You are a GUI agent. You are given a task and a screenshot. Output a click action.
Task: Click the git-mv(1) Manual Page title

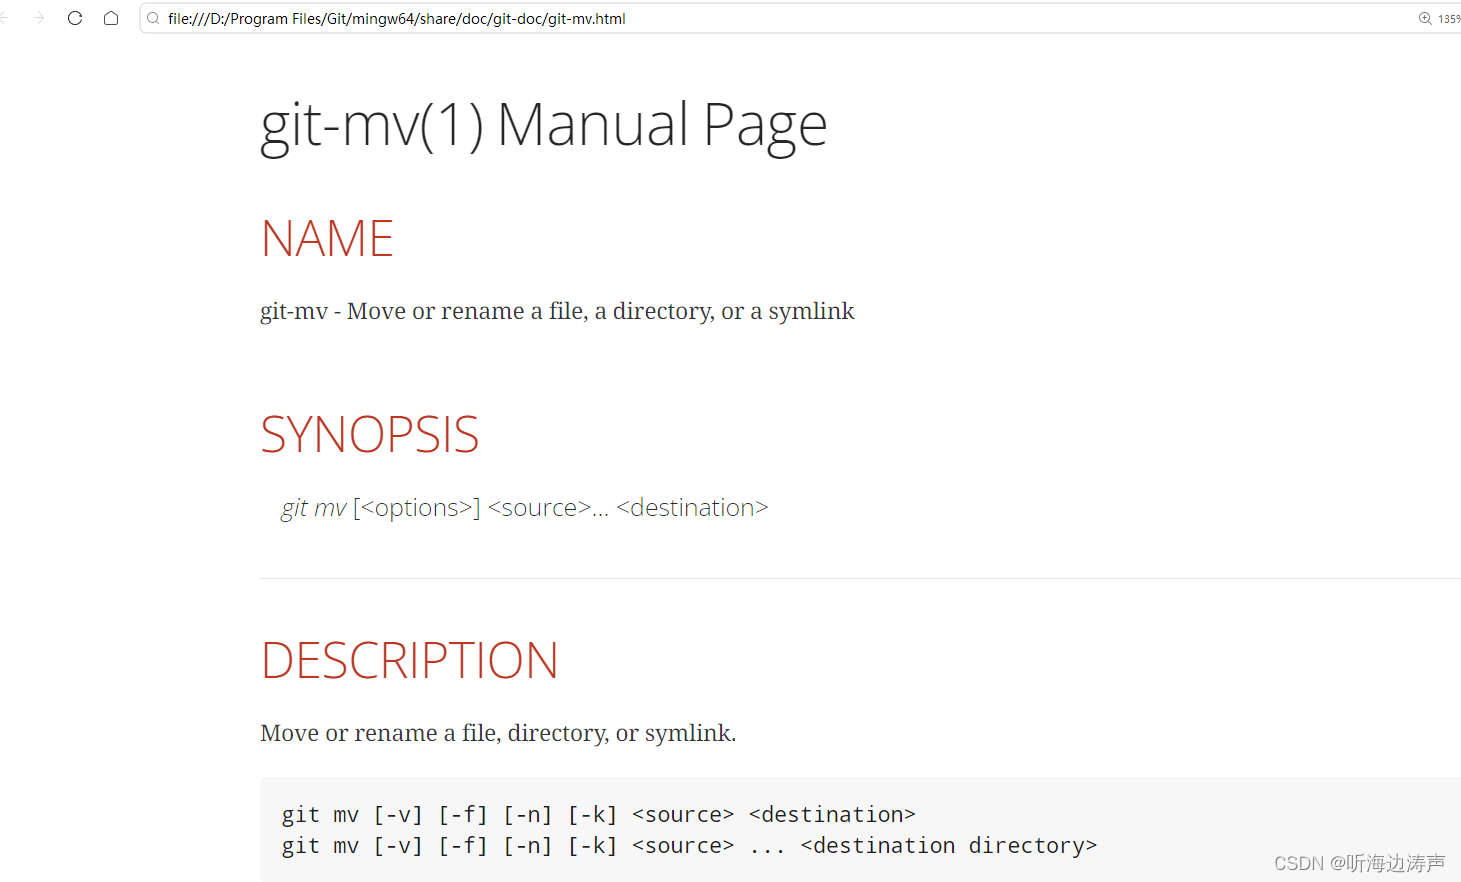[x=544, y=126]
